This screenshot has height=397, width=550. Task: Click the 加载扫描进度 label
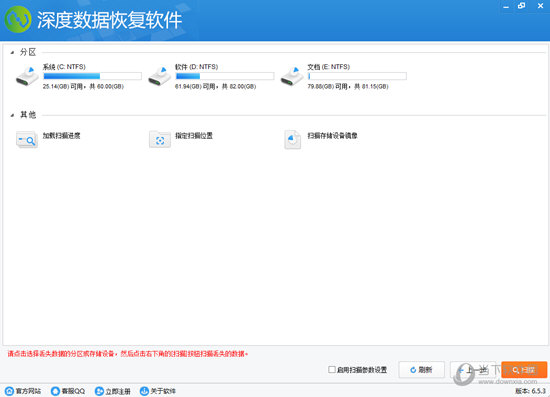(62, 136)
